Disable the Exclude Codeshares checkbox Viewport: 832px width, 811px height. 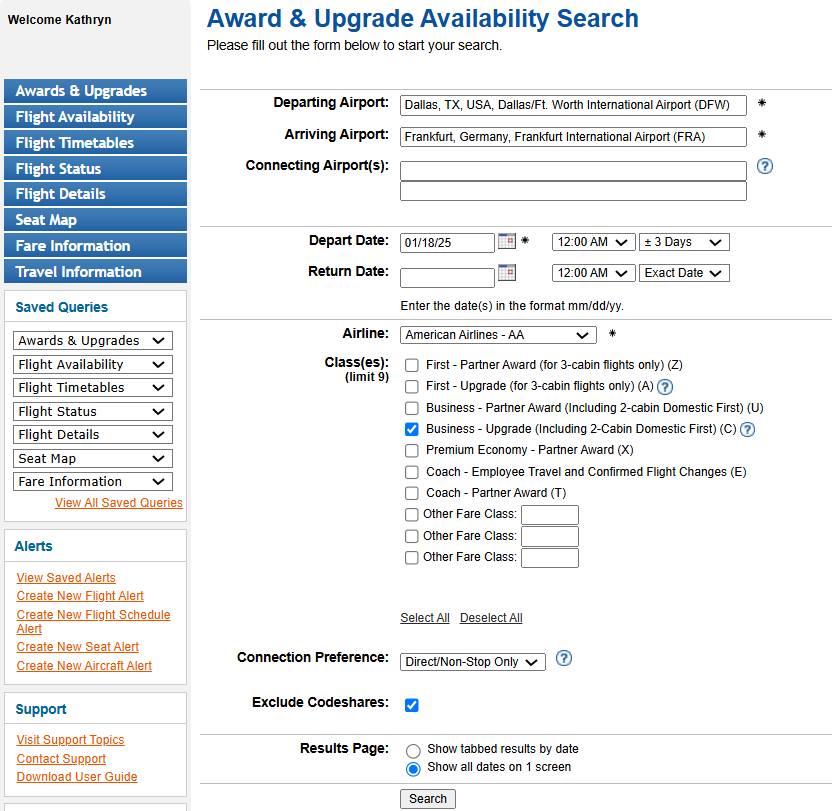coord(411,705)
